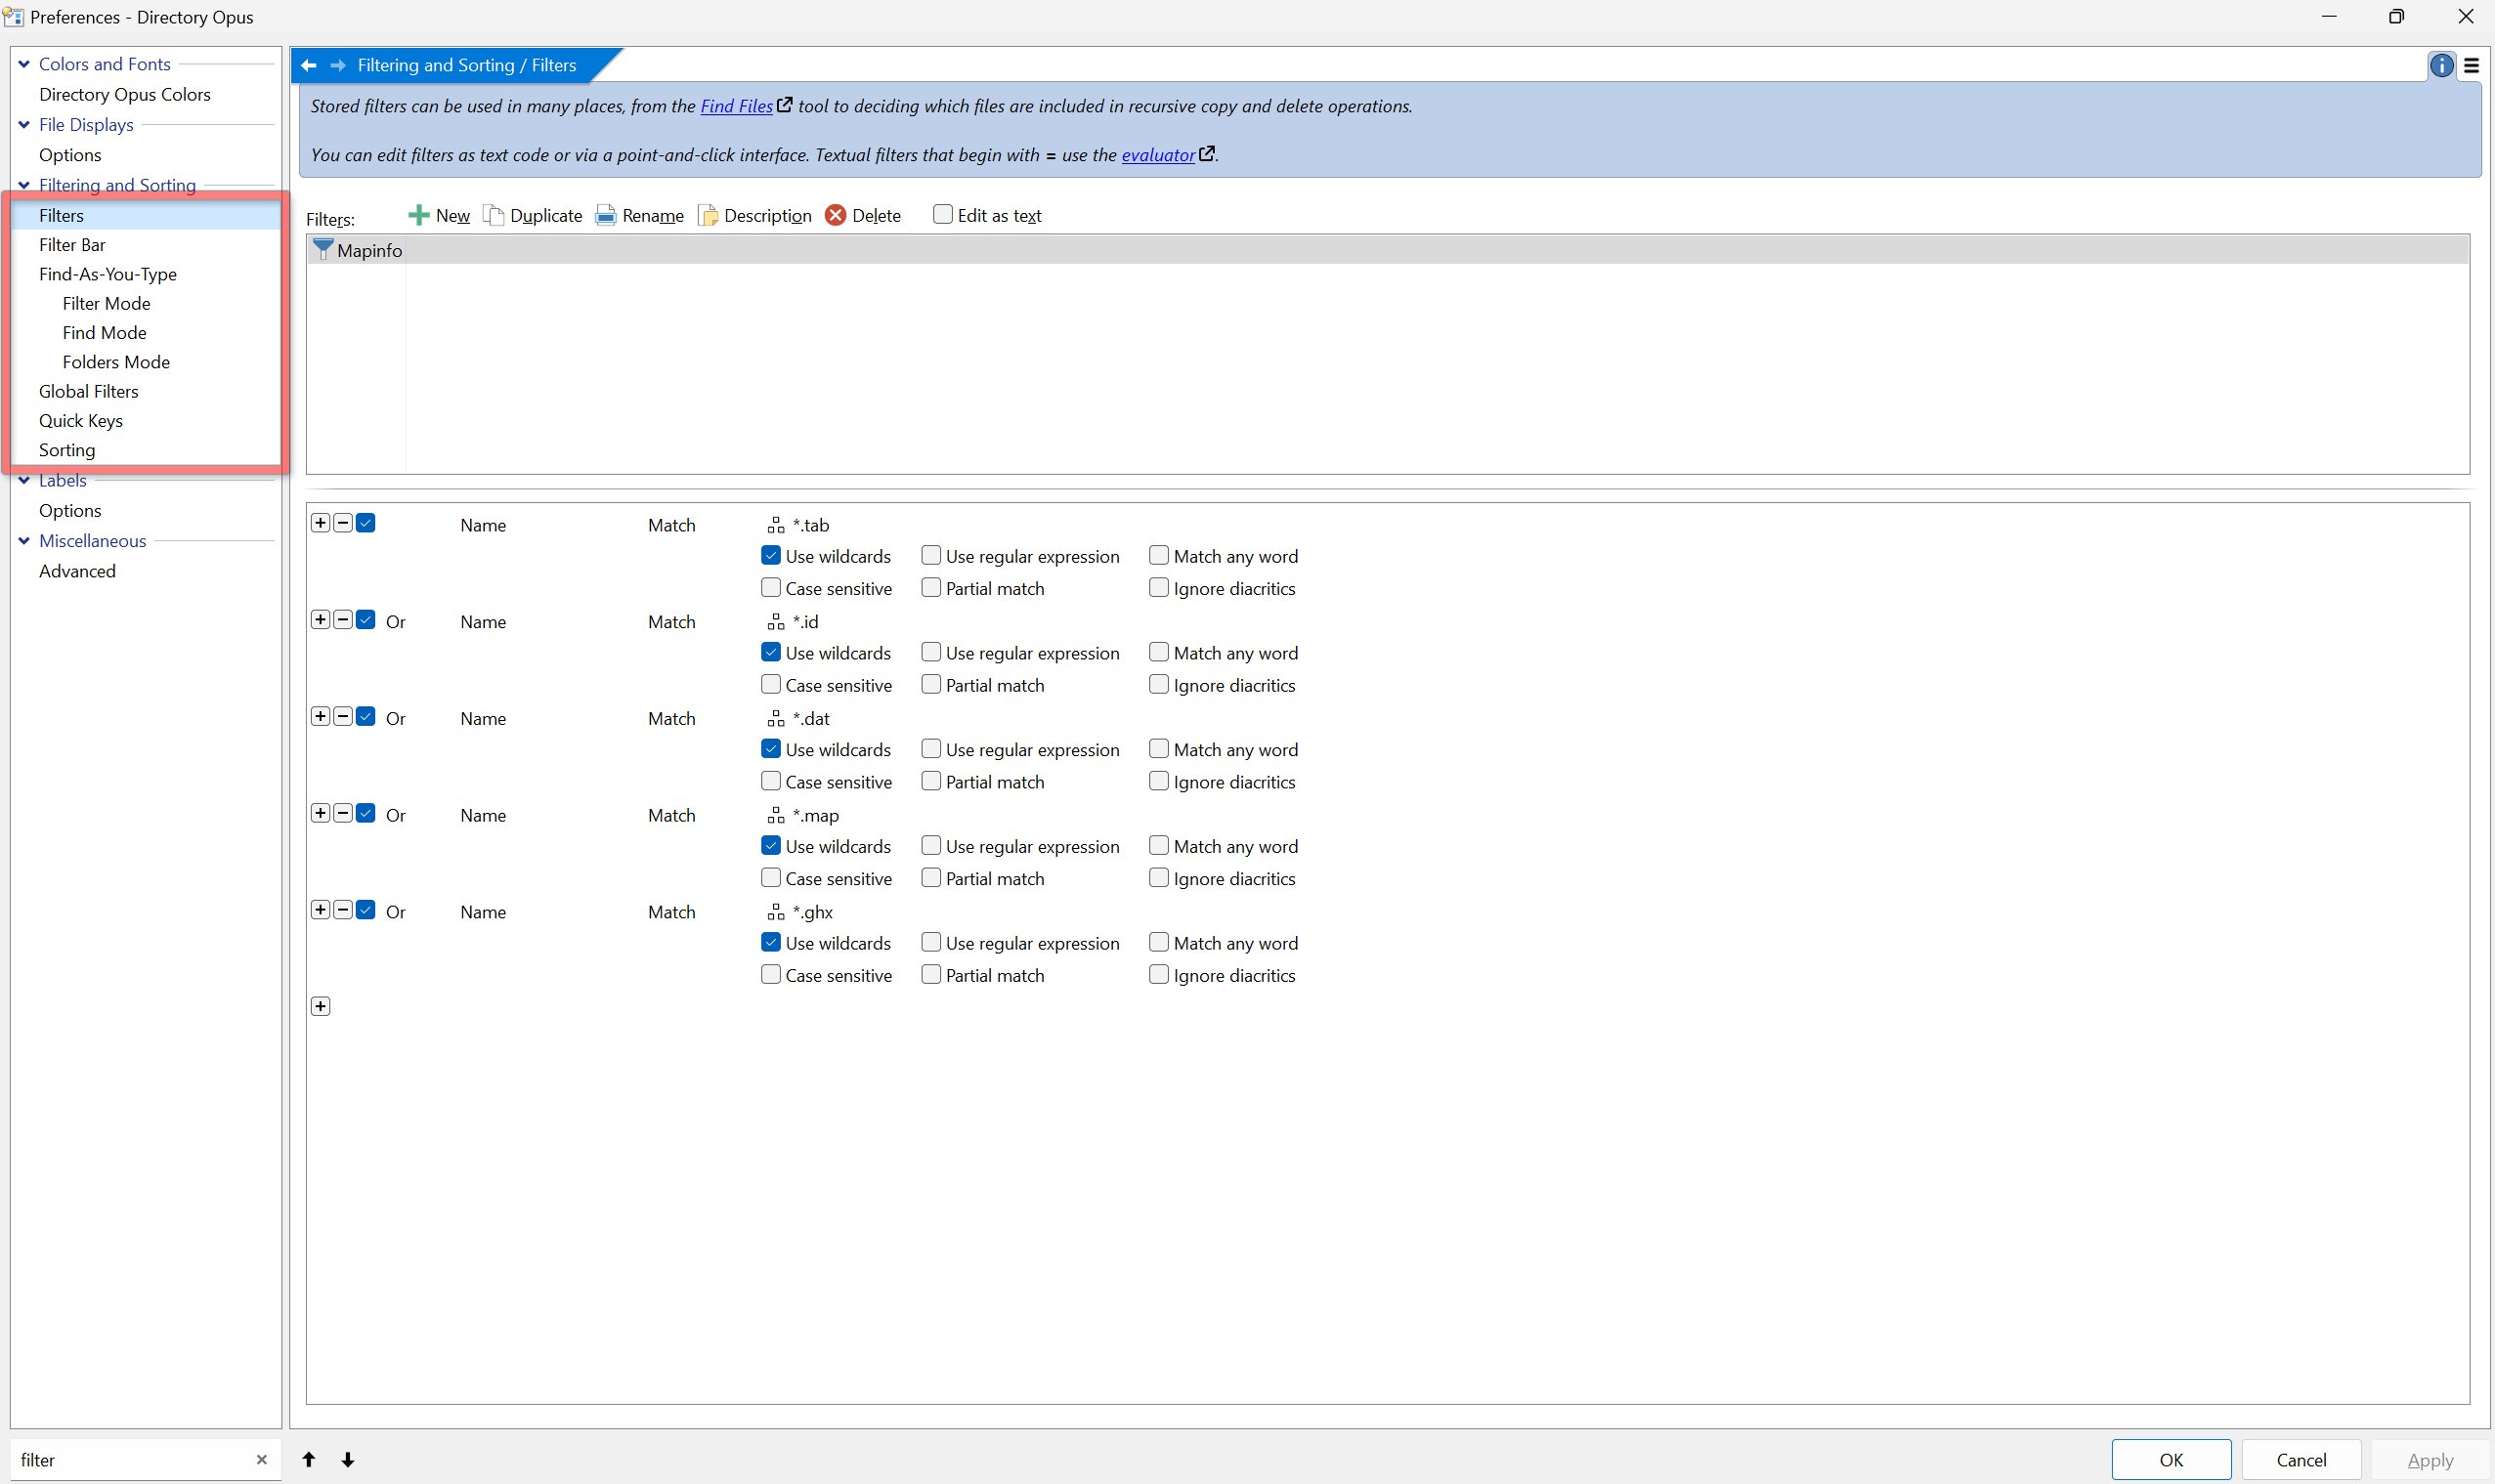Collapse the Filtering and Sorting section

24,185
